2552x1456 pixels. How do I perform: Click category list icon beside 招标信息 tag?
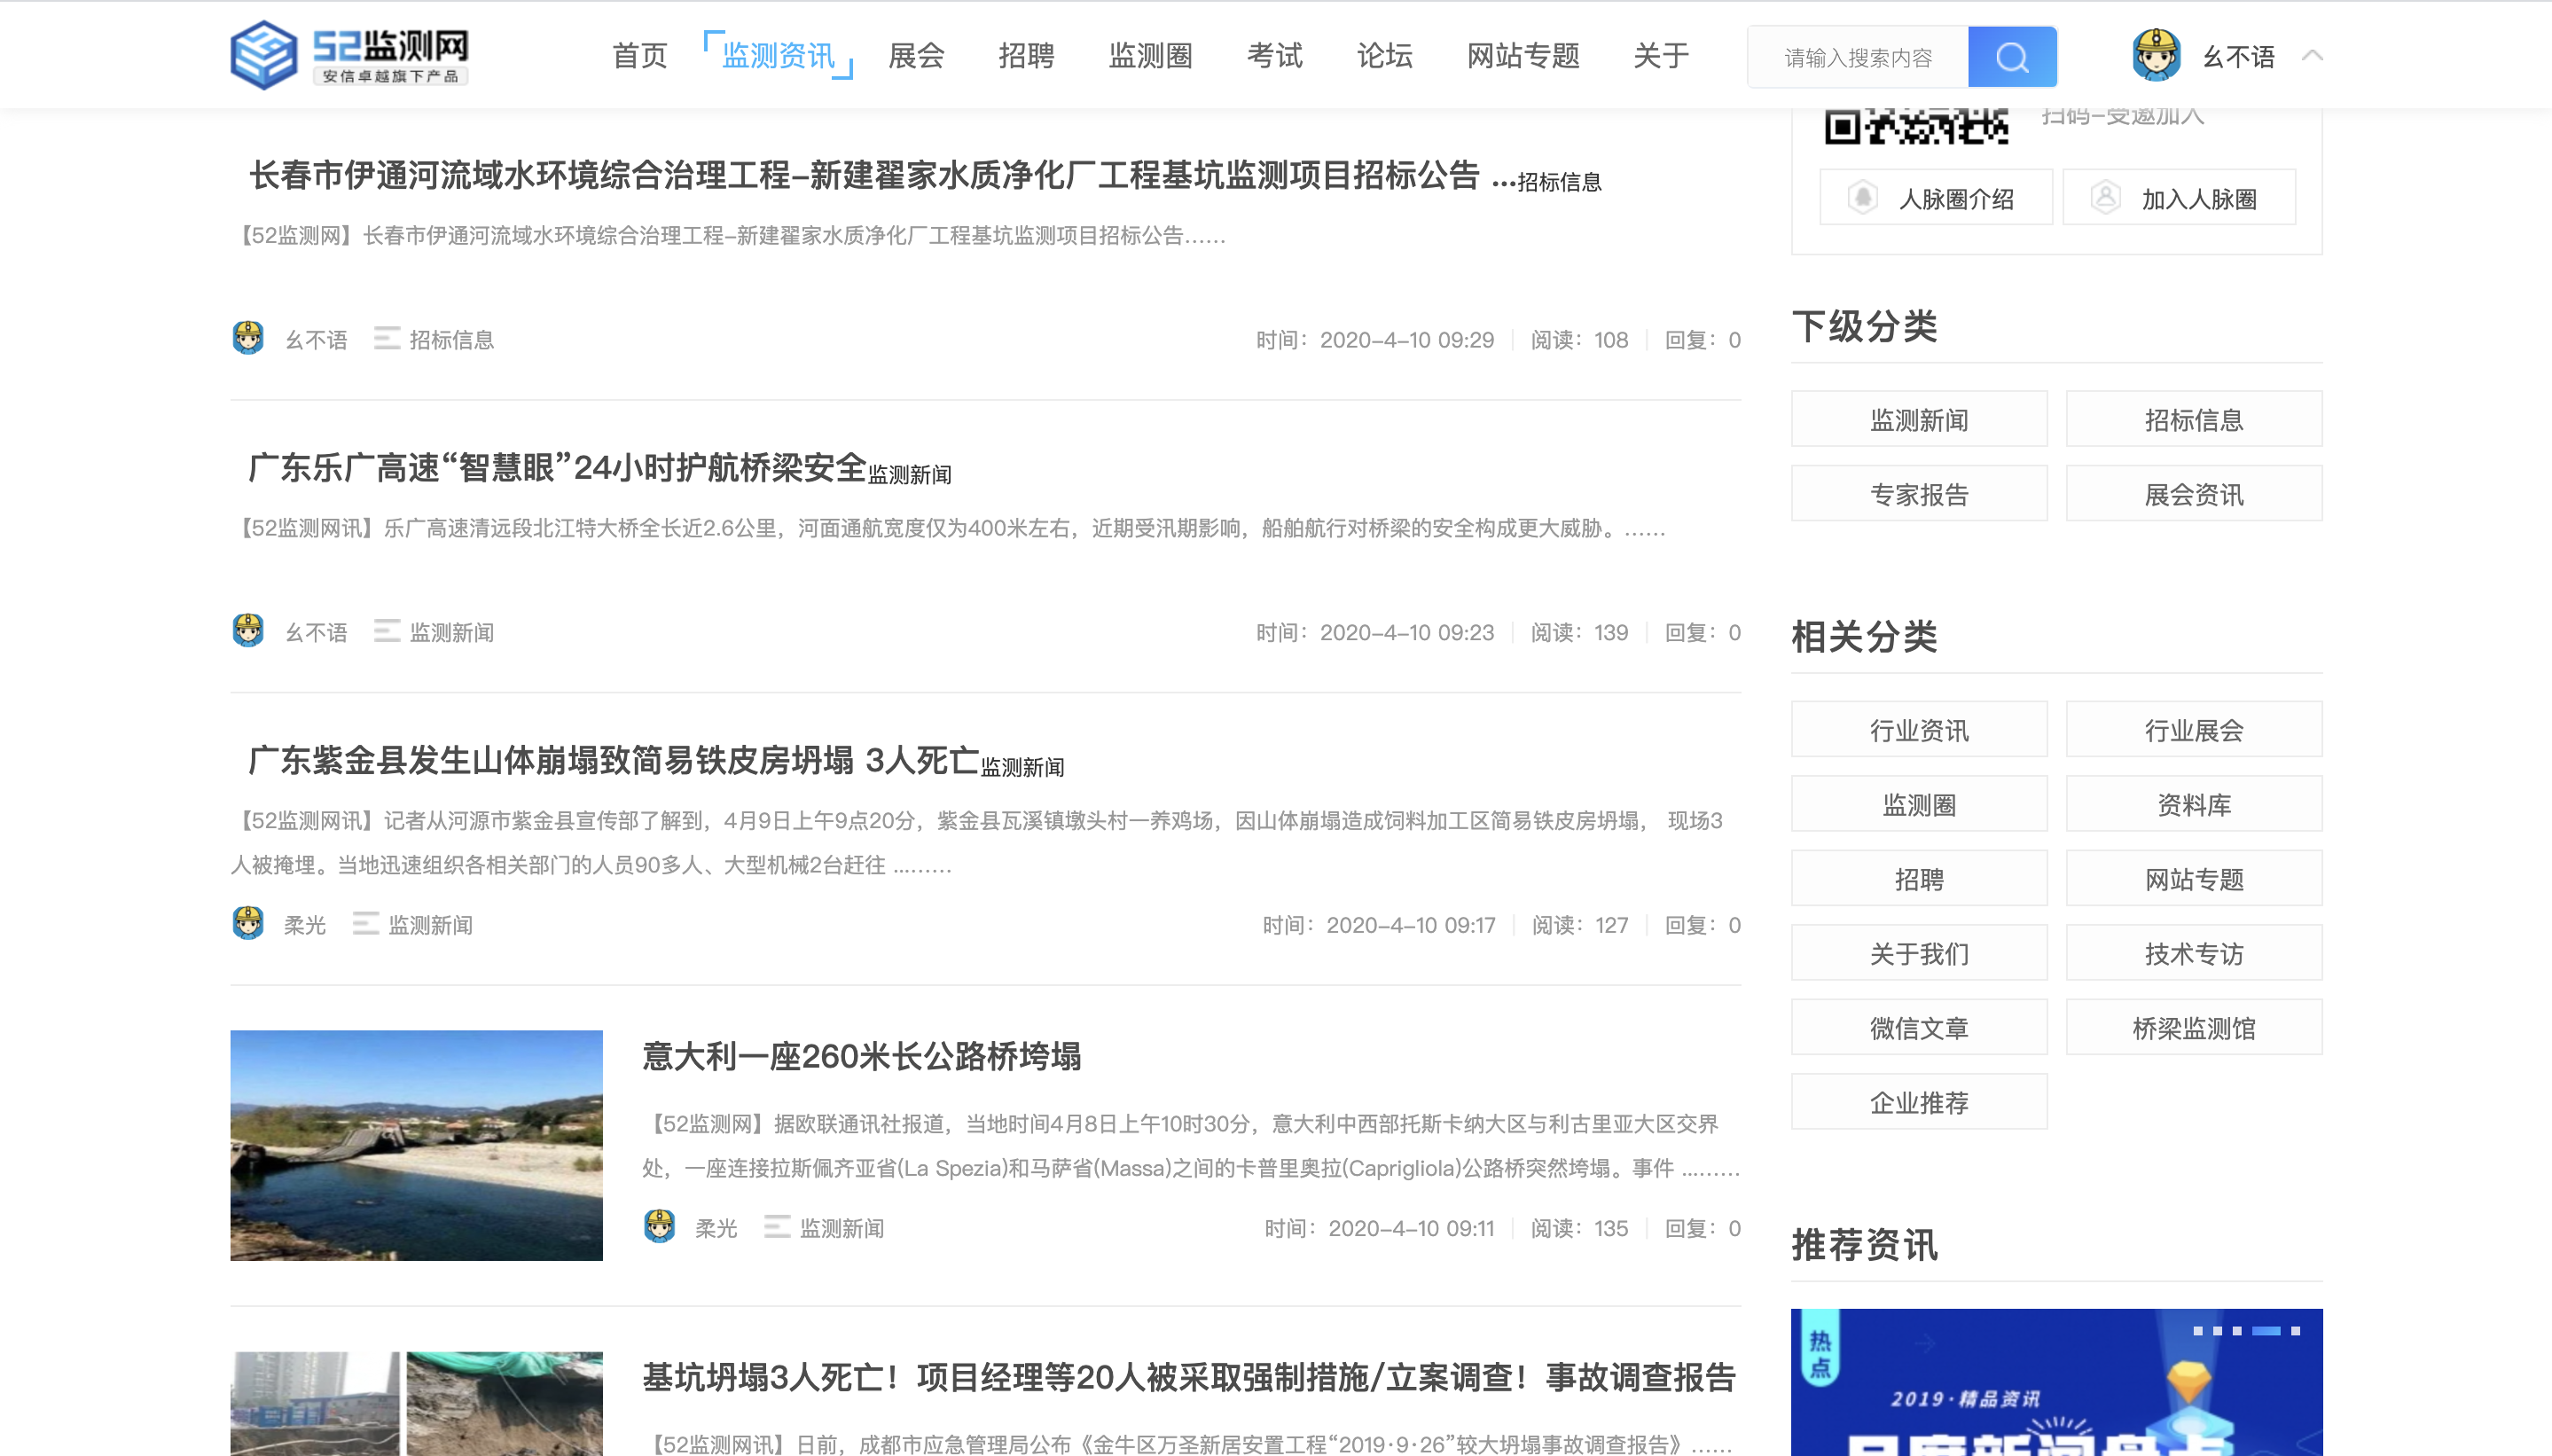387,338
